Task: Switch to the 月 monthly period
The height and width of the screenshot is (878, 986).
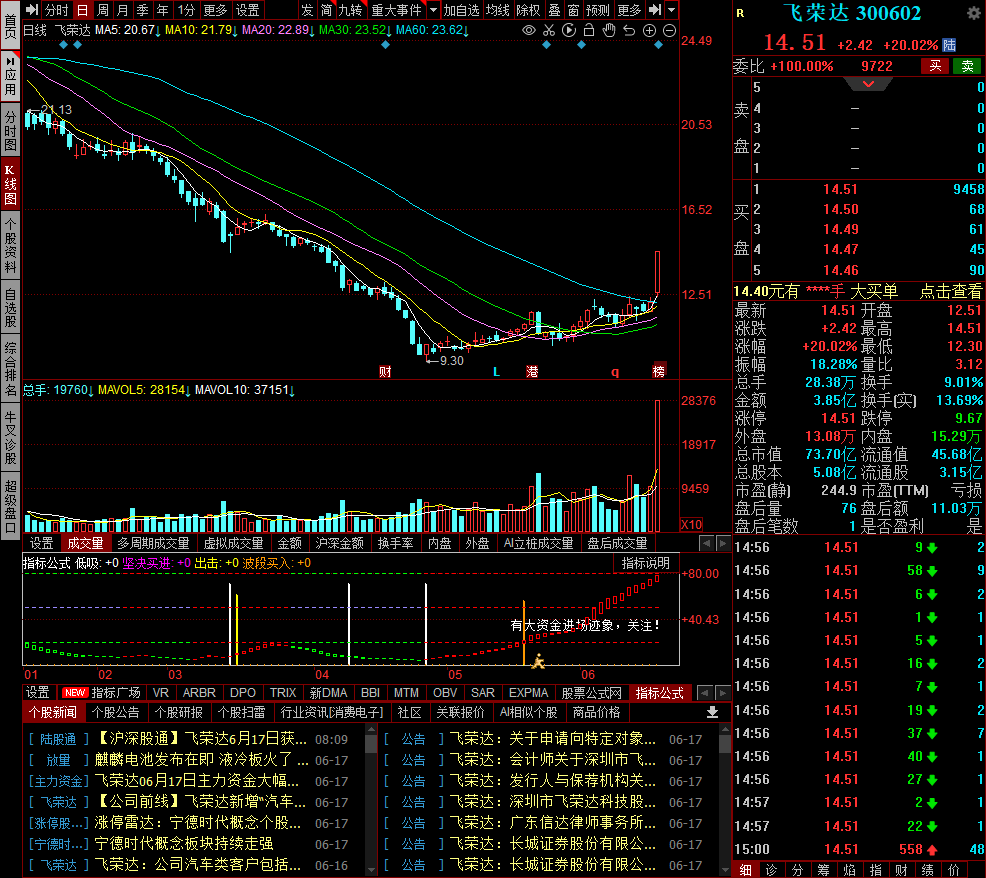Action: (122, 10)
